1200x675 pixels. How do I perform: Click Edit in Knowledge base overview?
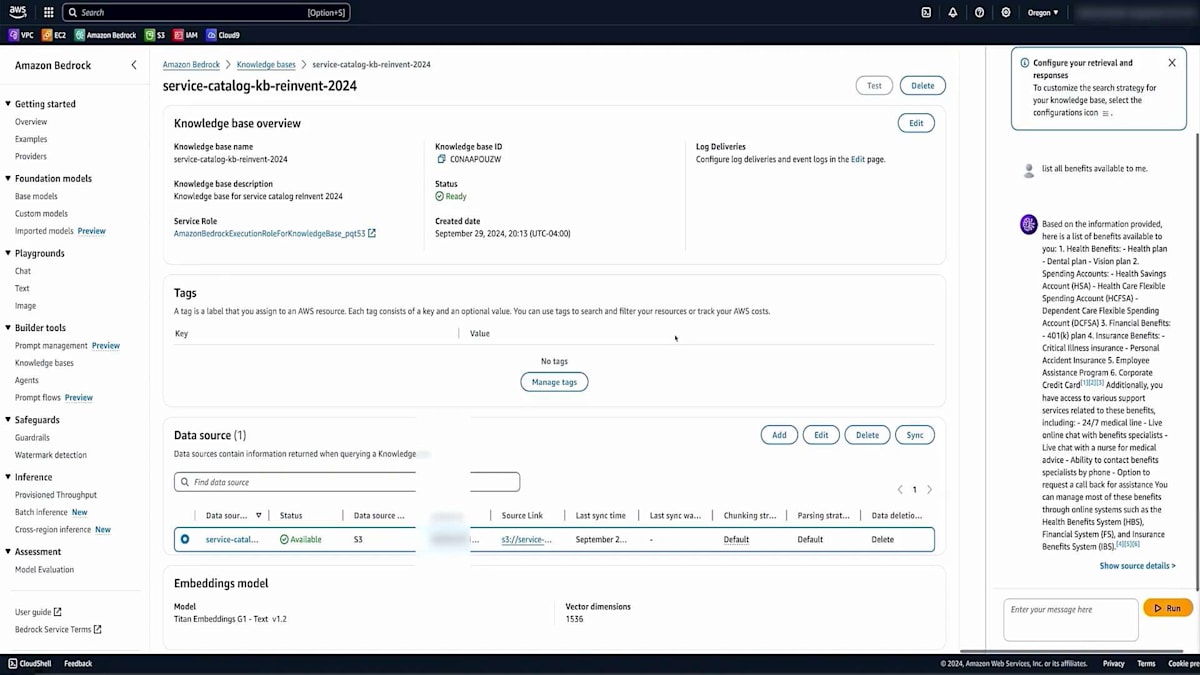coord(916,123)
